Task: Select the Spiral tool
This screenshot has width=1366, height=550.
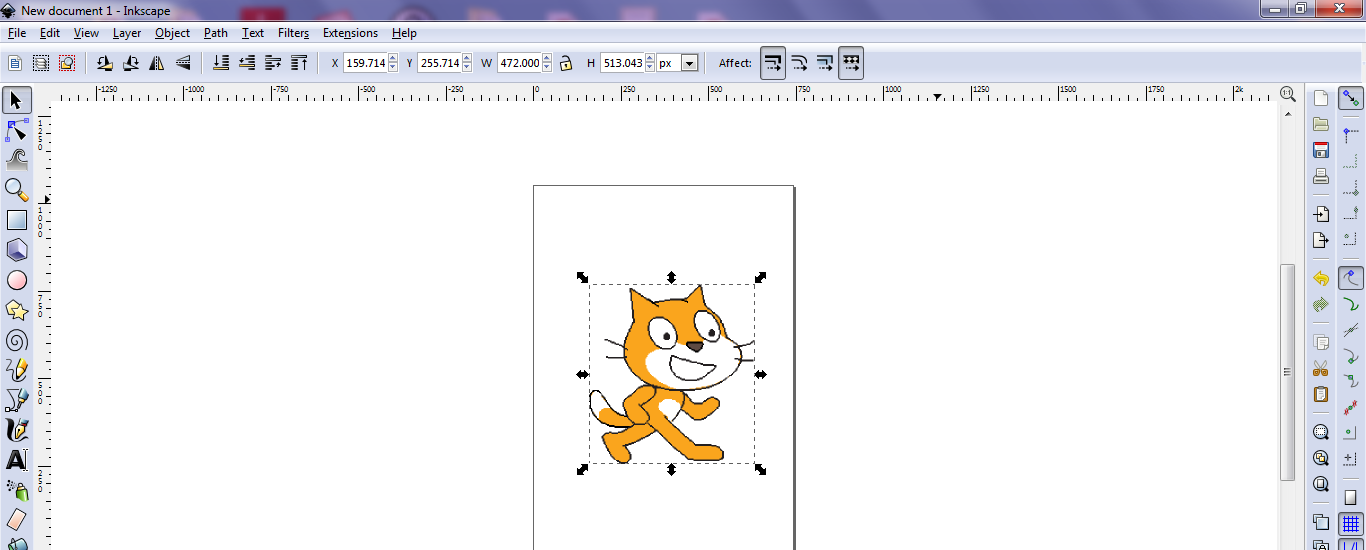Action: (16, 340)
